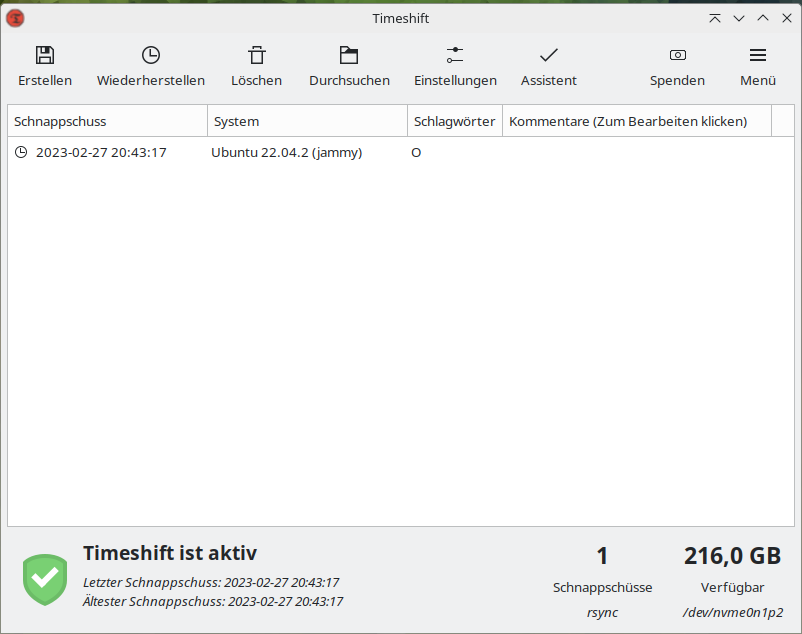Click the Verfügbar label
The height and width of the screenshot is (634, 802).
tap(732, 587)
